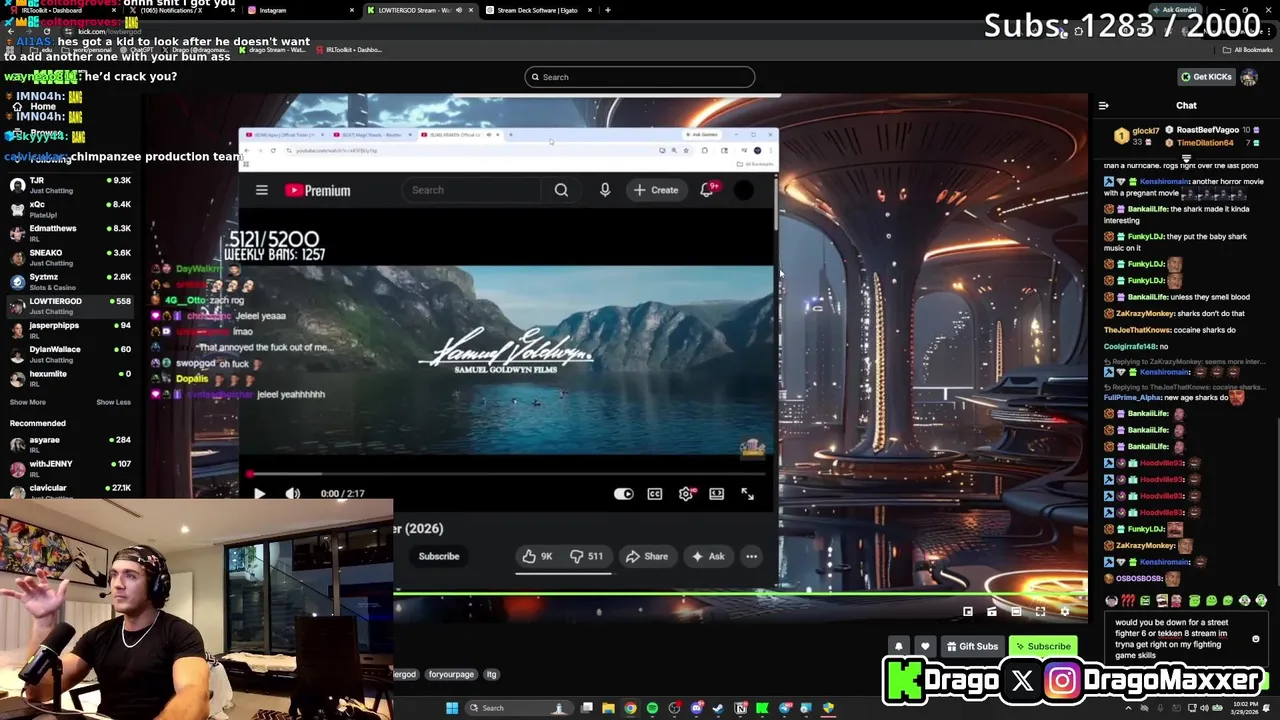Open TJR channel in sidebar

pos(70,185)
